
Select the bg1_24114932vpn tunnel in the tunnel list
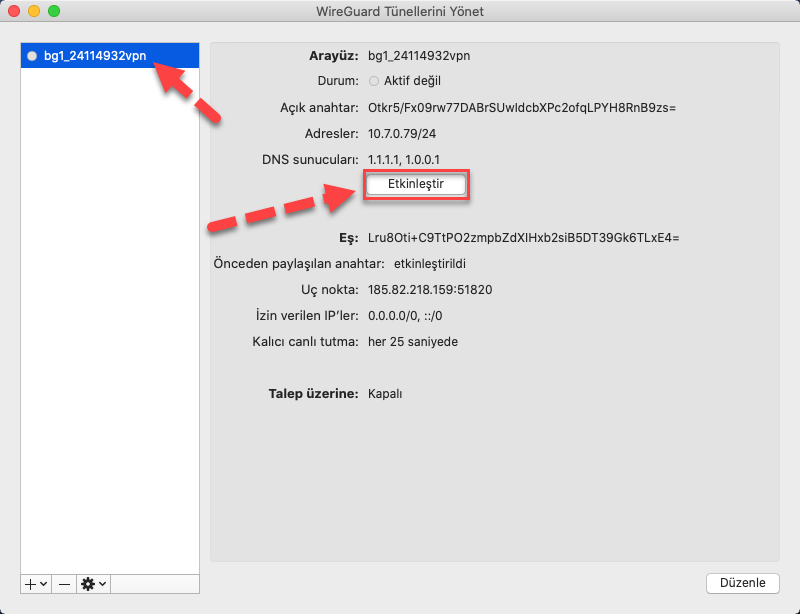[x=110, y=56]
